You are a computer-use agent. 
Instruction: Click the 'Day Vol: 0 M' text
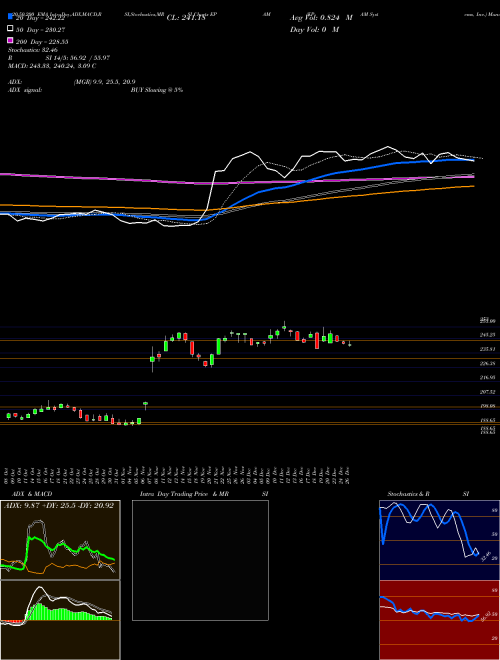314,29
